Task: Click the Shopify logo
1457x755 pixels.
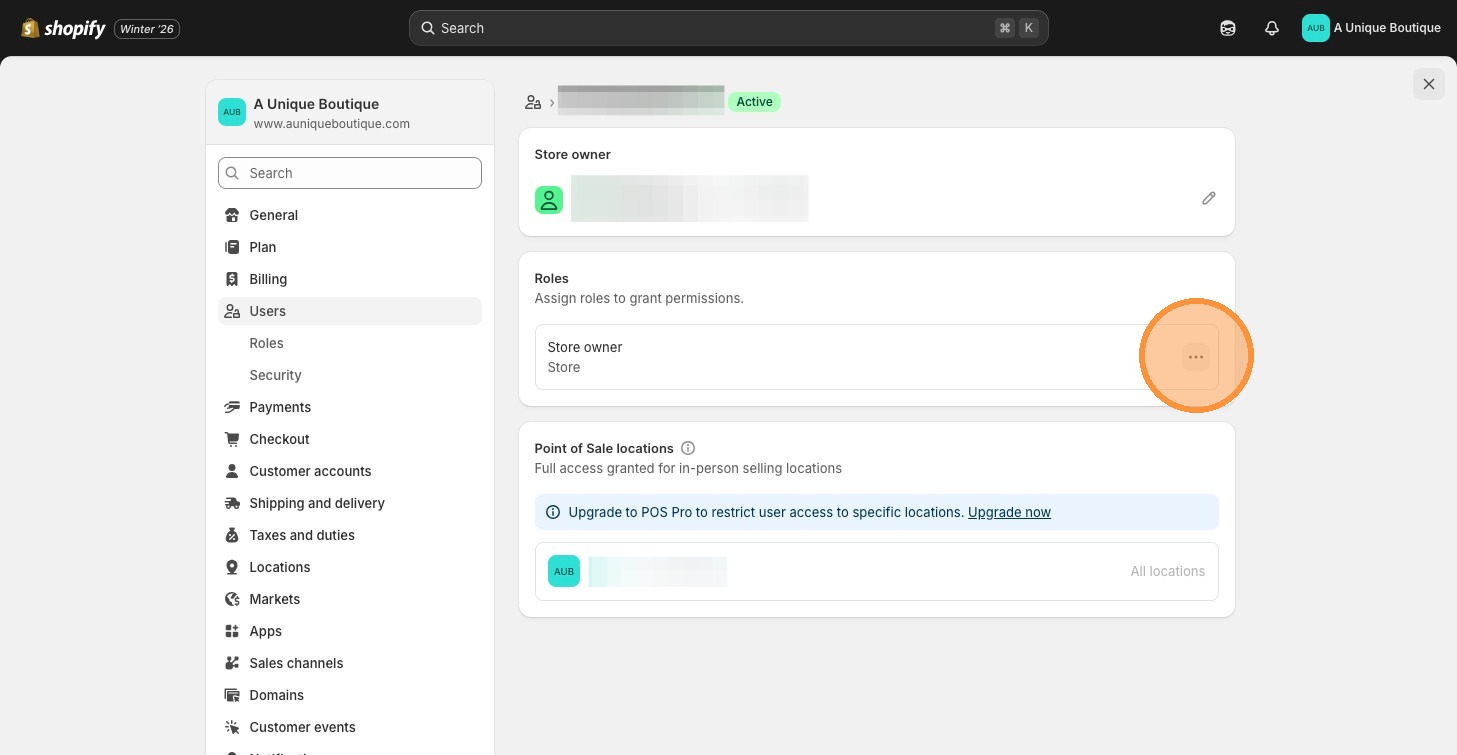Action: point(63,28)
